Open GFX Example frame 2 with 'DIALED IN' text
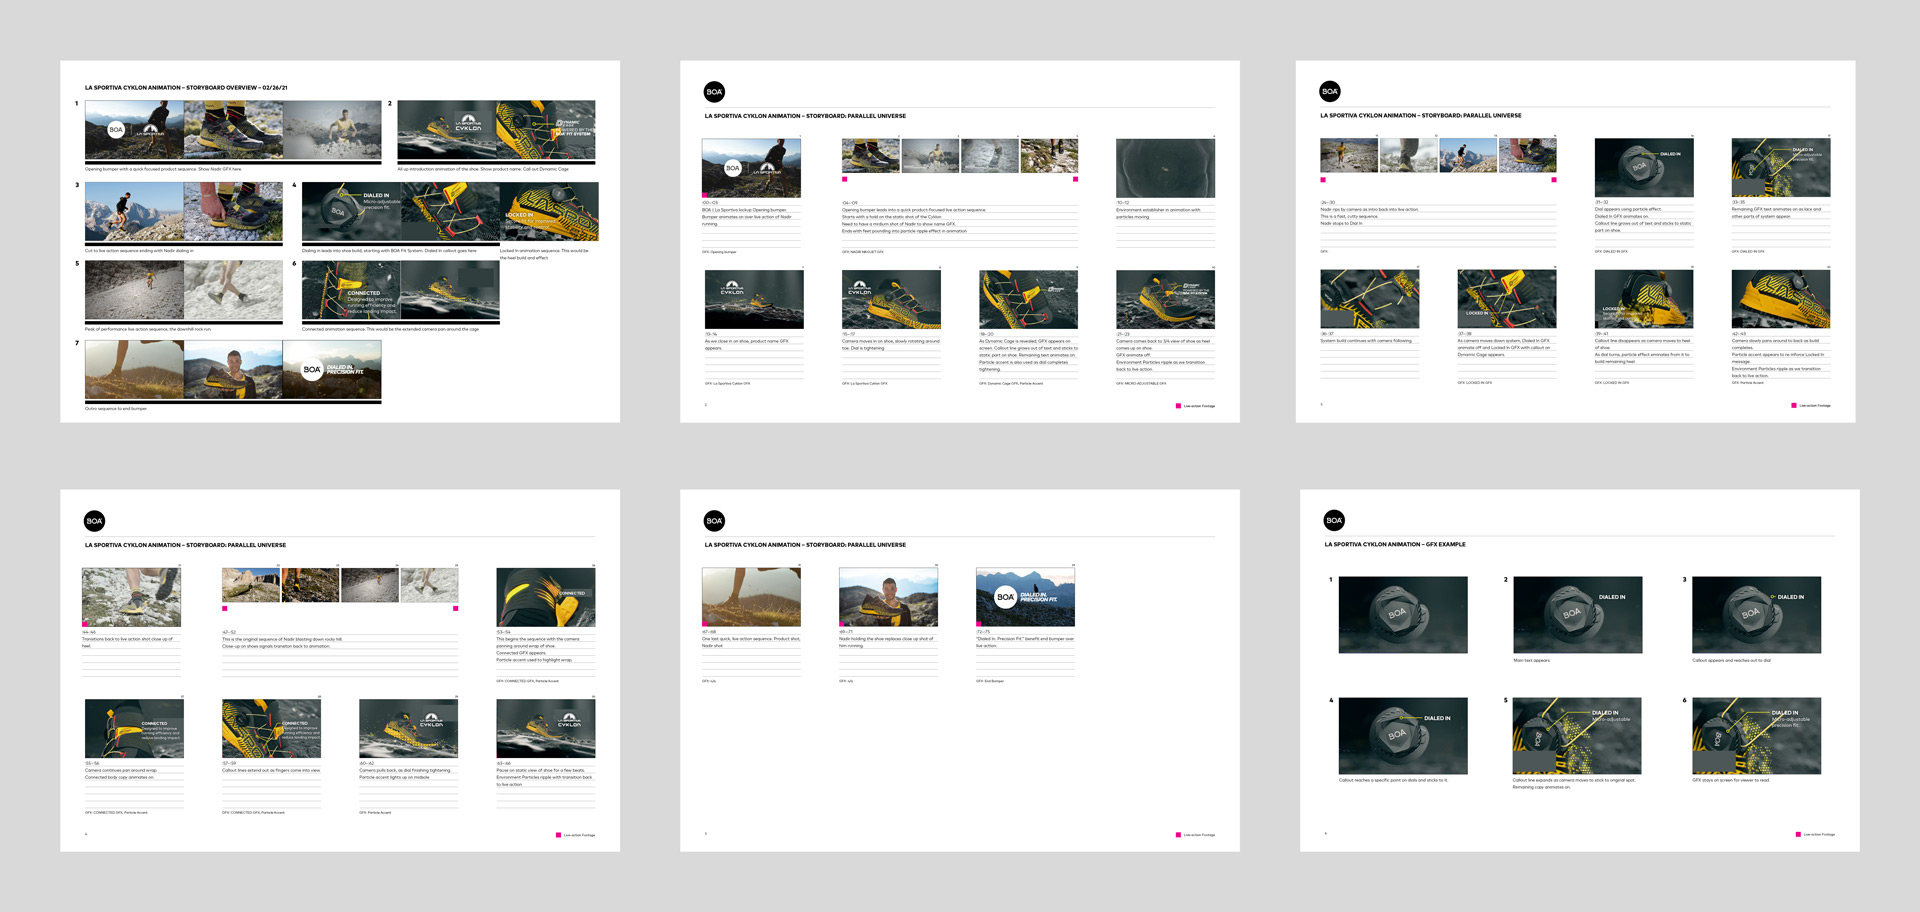This screenshot has width=1920, height=912. pos(1577,615)
